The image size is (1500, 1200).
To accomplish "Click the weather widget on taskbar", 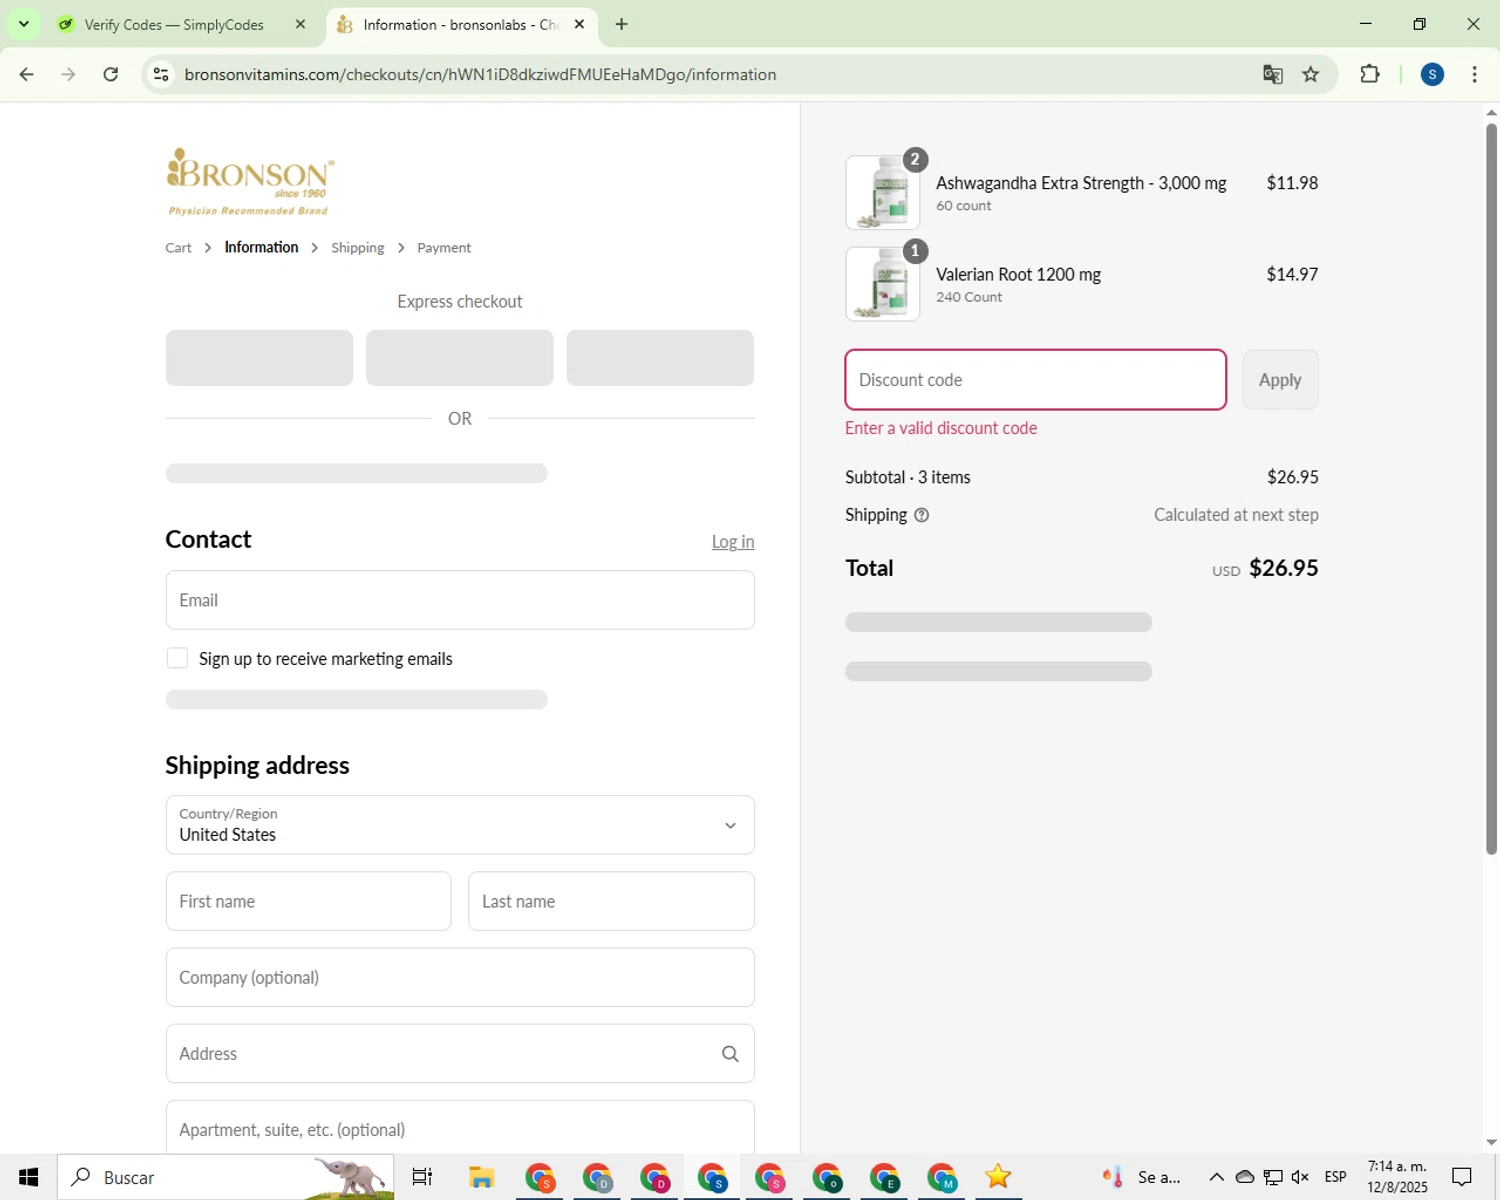I will [1141, 1177].
